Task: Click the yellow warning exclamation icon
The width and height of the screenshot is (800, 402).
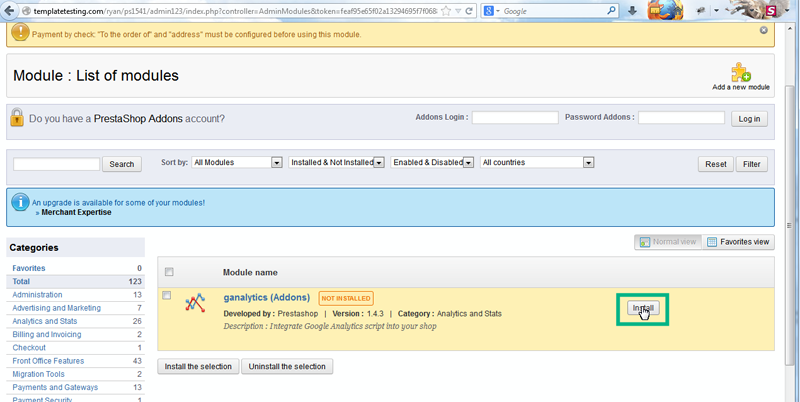Action: click(20, 33)
